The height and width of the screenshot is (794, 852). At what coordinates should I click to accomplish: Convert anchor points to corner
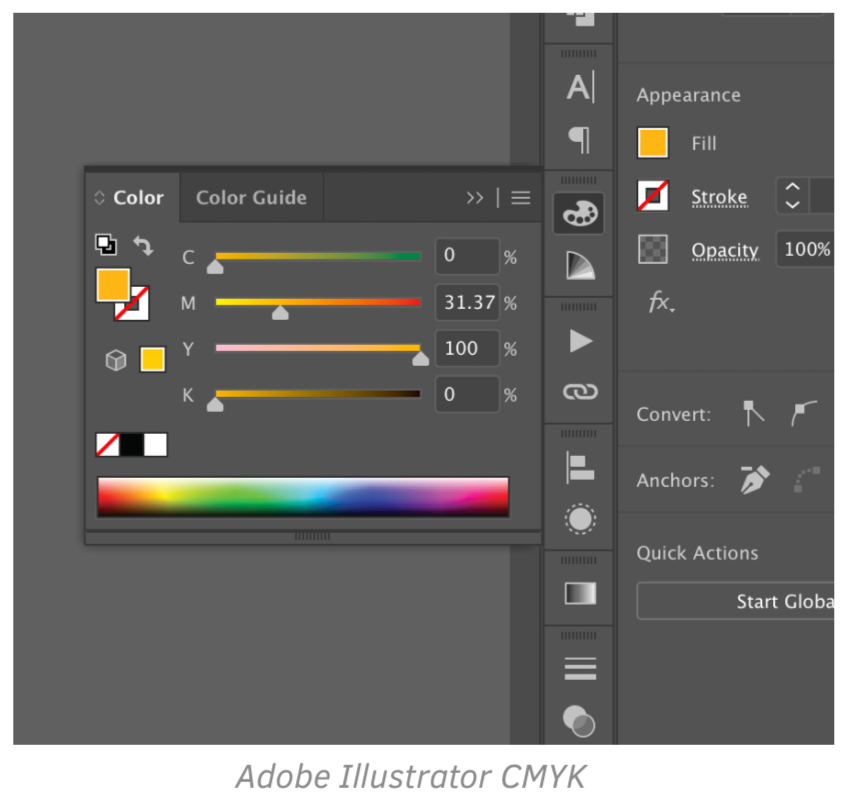coord(753,414)
